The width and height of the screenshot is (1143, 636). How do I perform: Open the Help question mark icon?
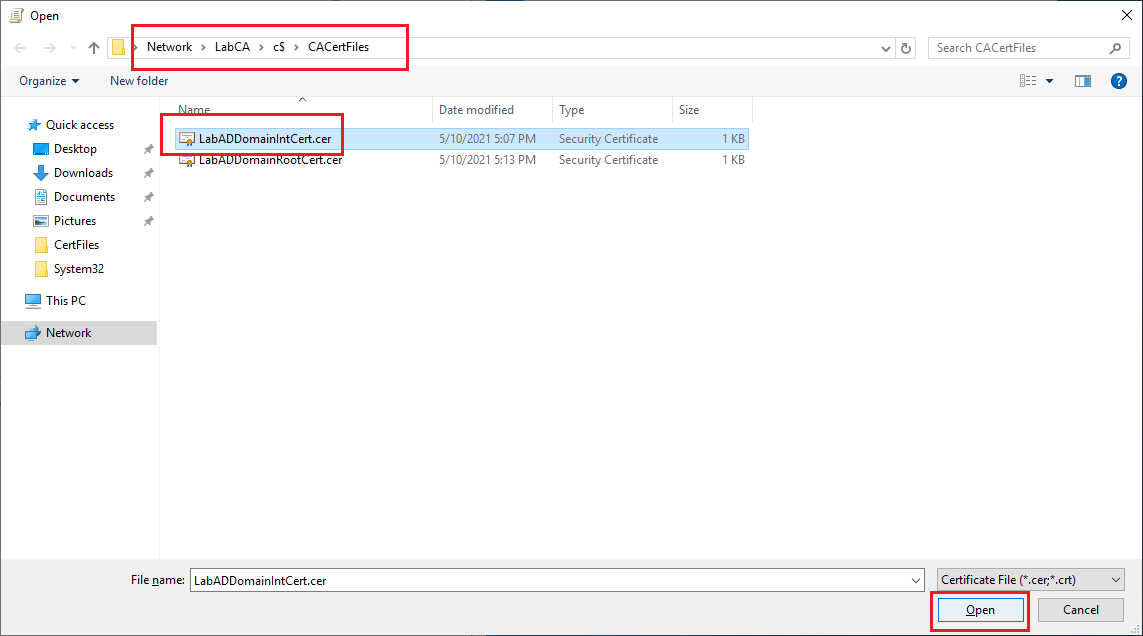pos(1119,81)
